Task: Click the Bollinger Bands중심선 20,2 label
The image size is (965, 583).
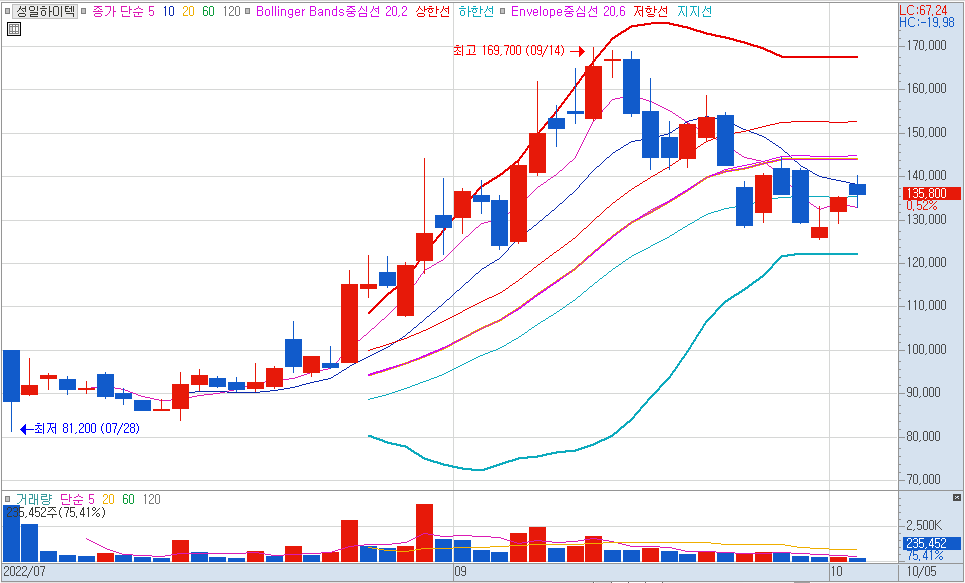Action: click(332, 11)
